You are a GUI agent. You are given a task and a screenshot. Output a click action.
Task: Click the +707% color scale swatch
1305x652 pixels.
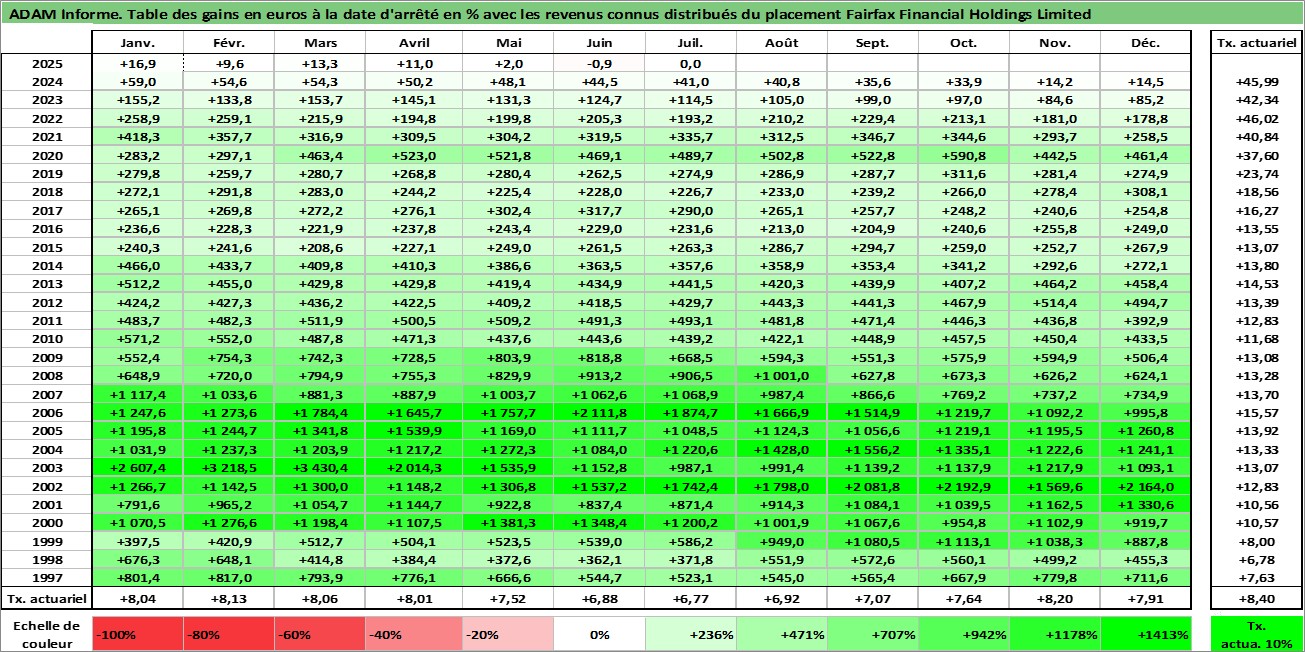(872, 634)
